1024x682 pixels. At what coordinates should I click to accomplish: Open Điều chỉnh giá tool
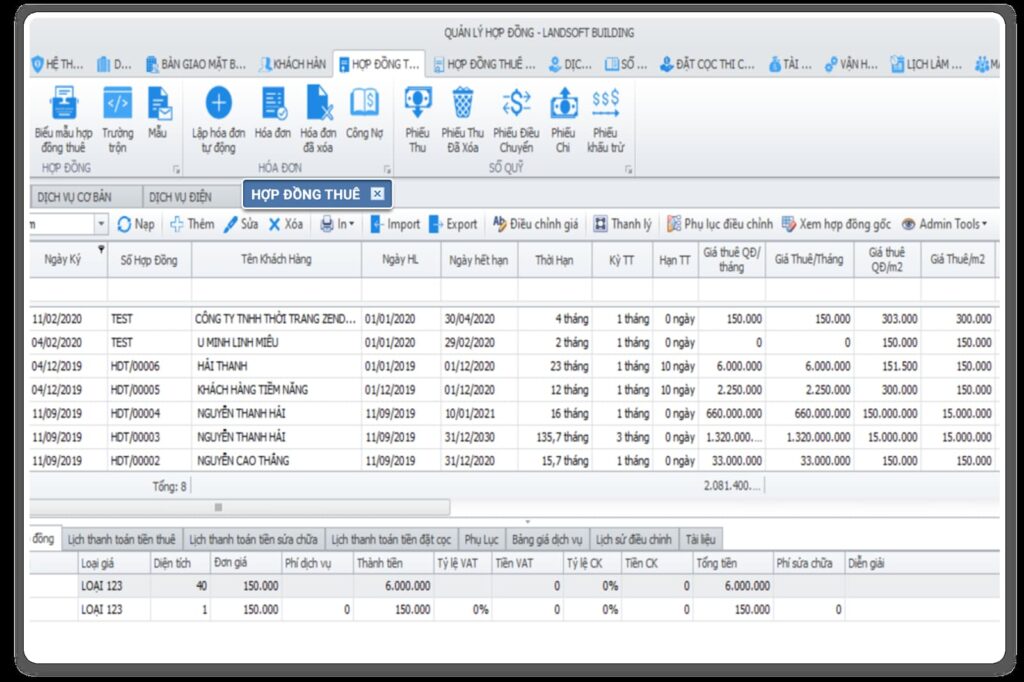point(536,224)
